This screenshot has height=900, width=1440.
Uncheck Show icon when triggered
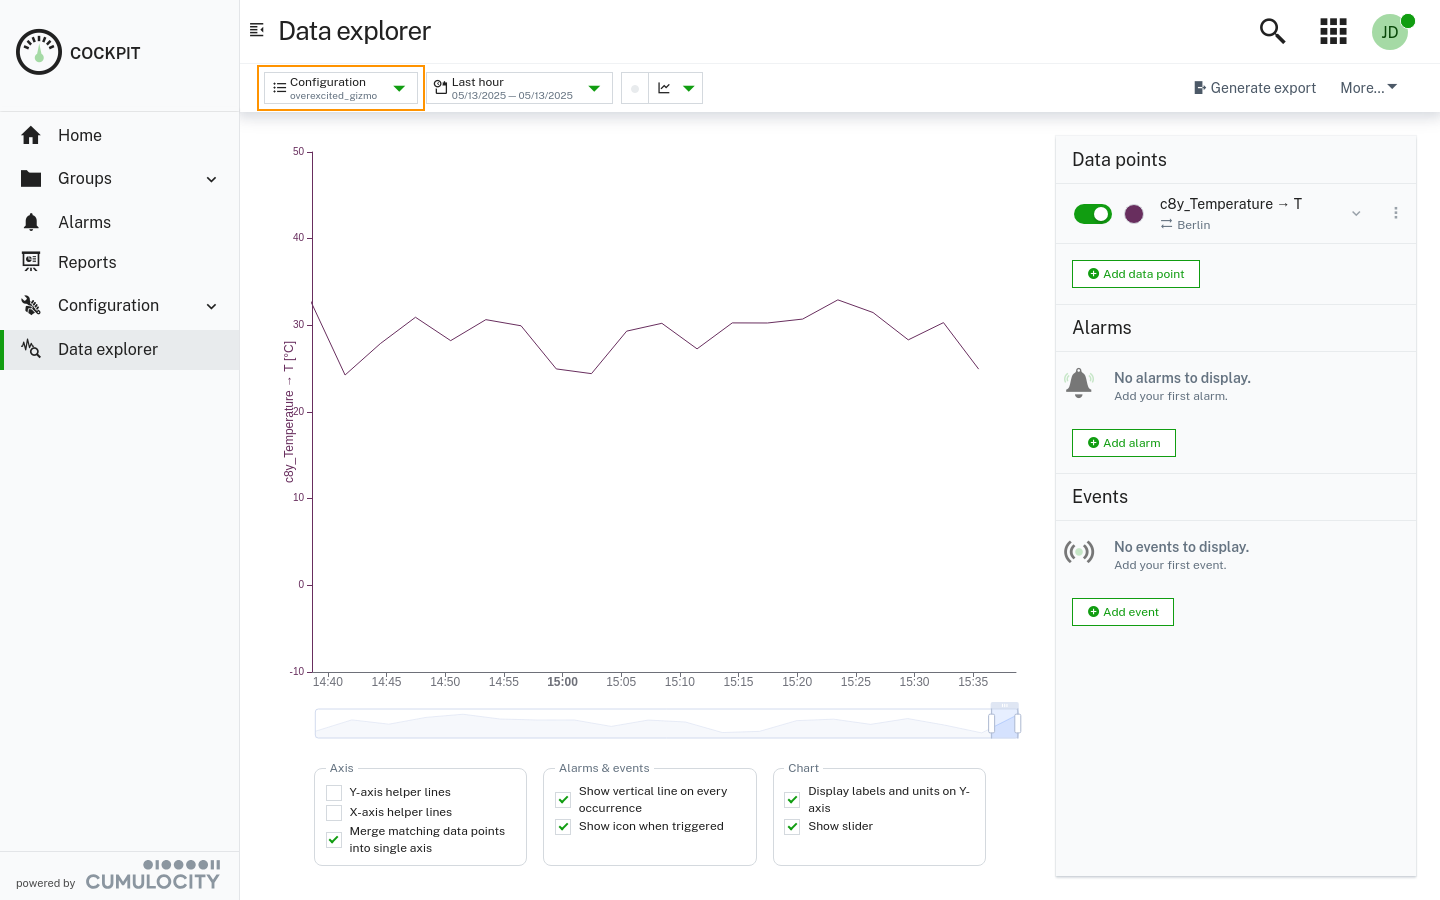[563, 827]
